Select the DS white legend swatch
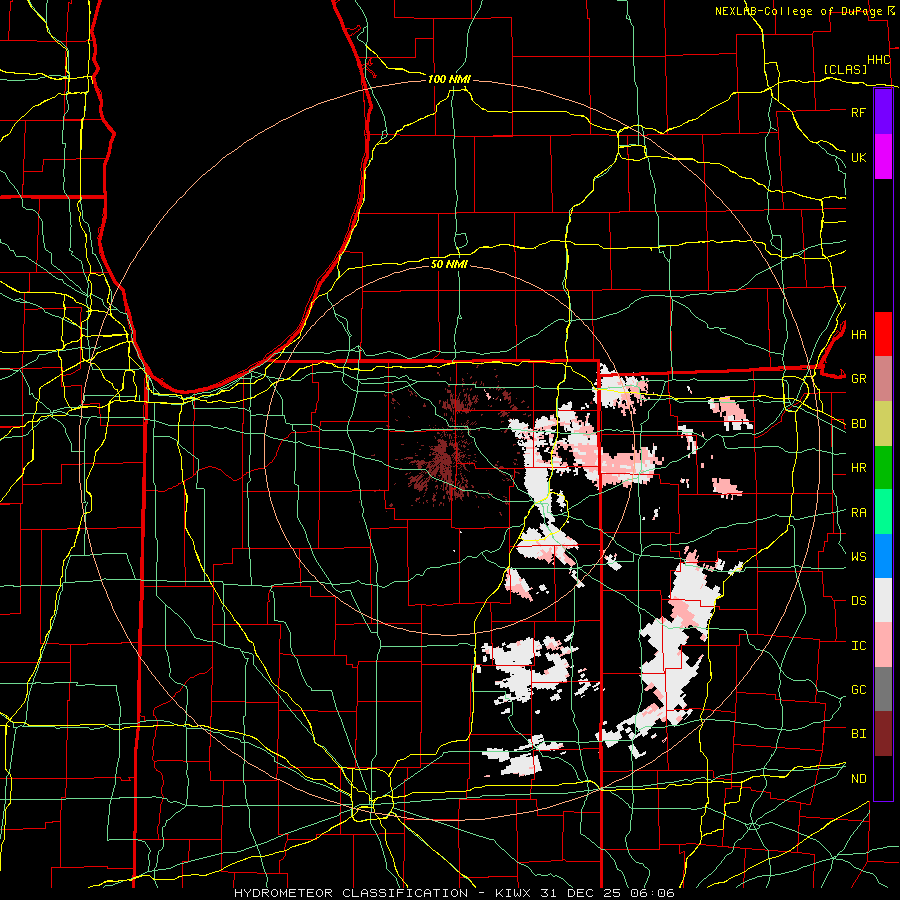This screenshot has width=900, height=900. (x=883, y=600)
